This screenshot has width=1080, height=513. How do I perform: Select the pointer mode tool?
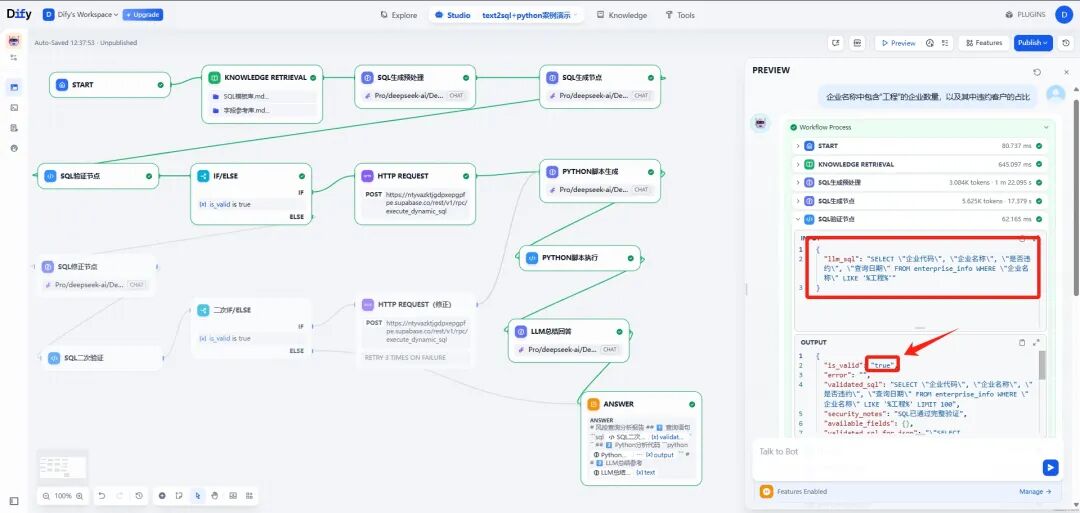[x=198, y=495]
